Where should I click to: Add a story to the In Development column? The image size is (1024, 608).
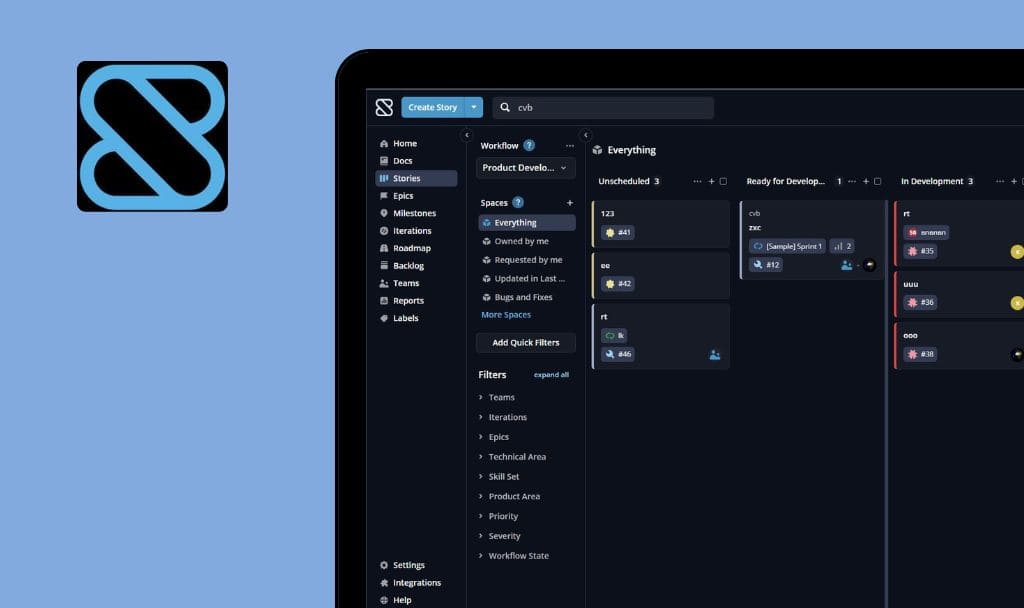coord(1014,181)
